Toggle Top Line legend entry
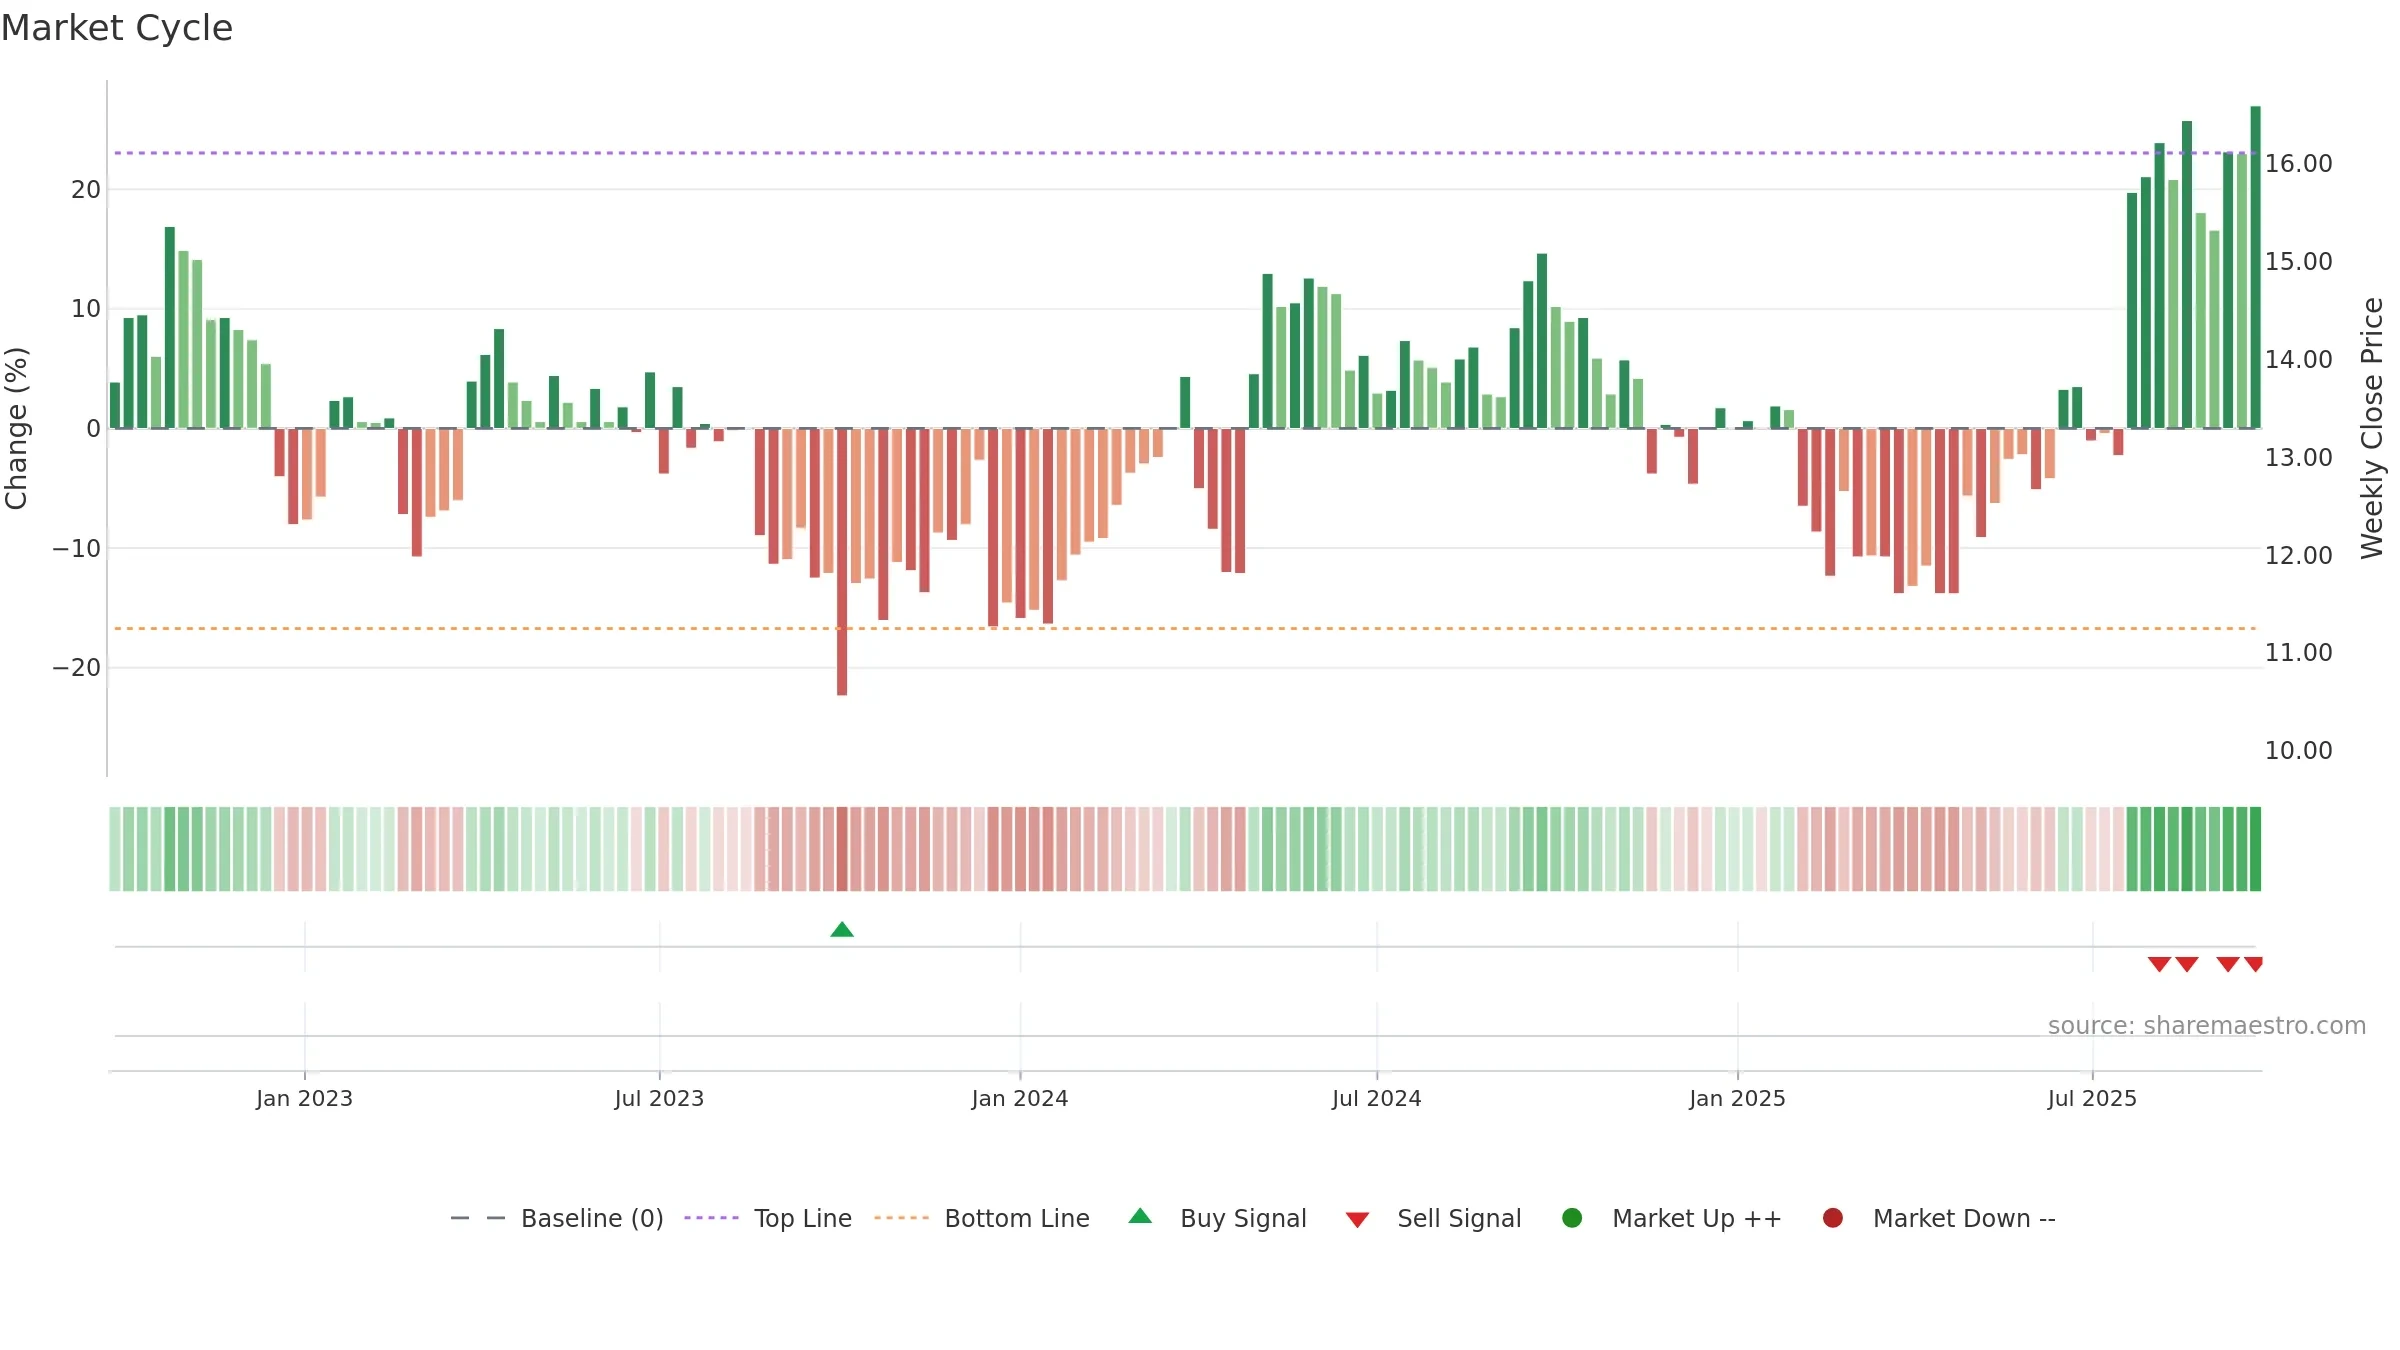2400x1350 pixels. [x=768, y=1218]
